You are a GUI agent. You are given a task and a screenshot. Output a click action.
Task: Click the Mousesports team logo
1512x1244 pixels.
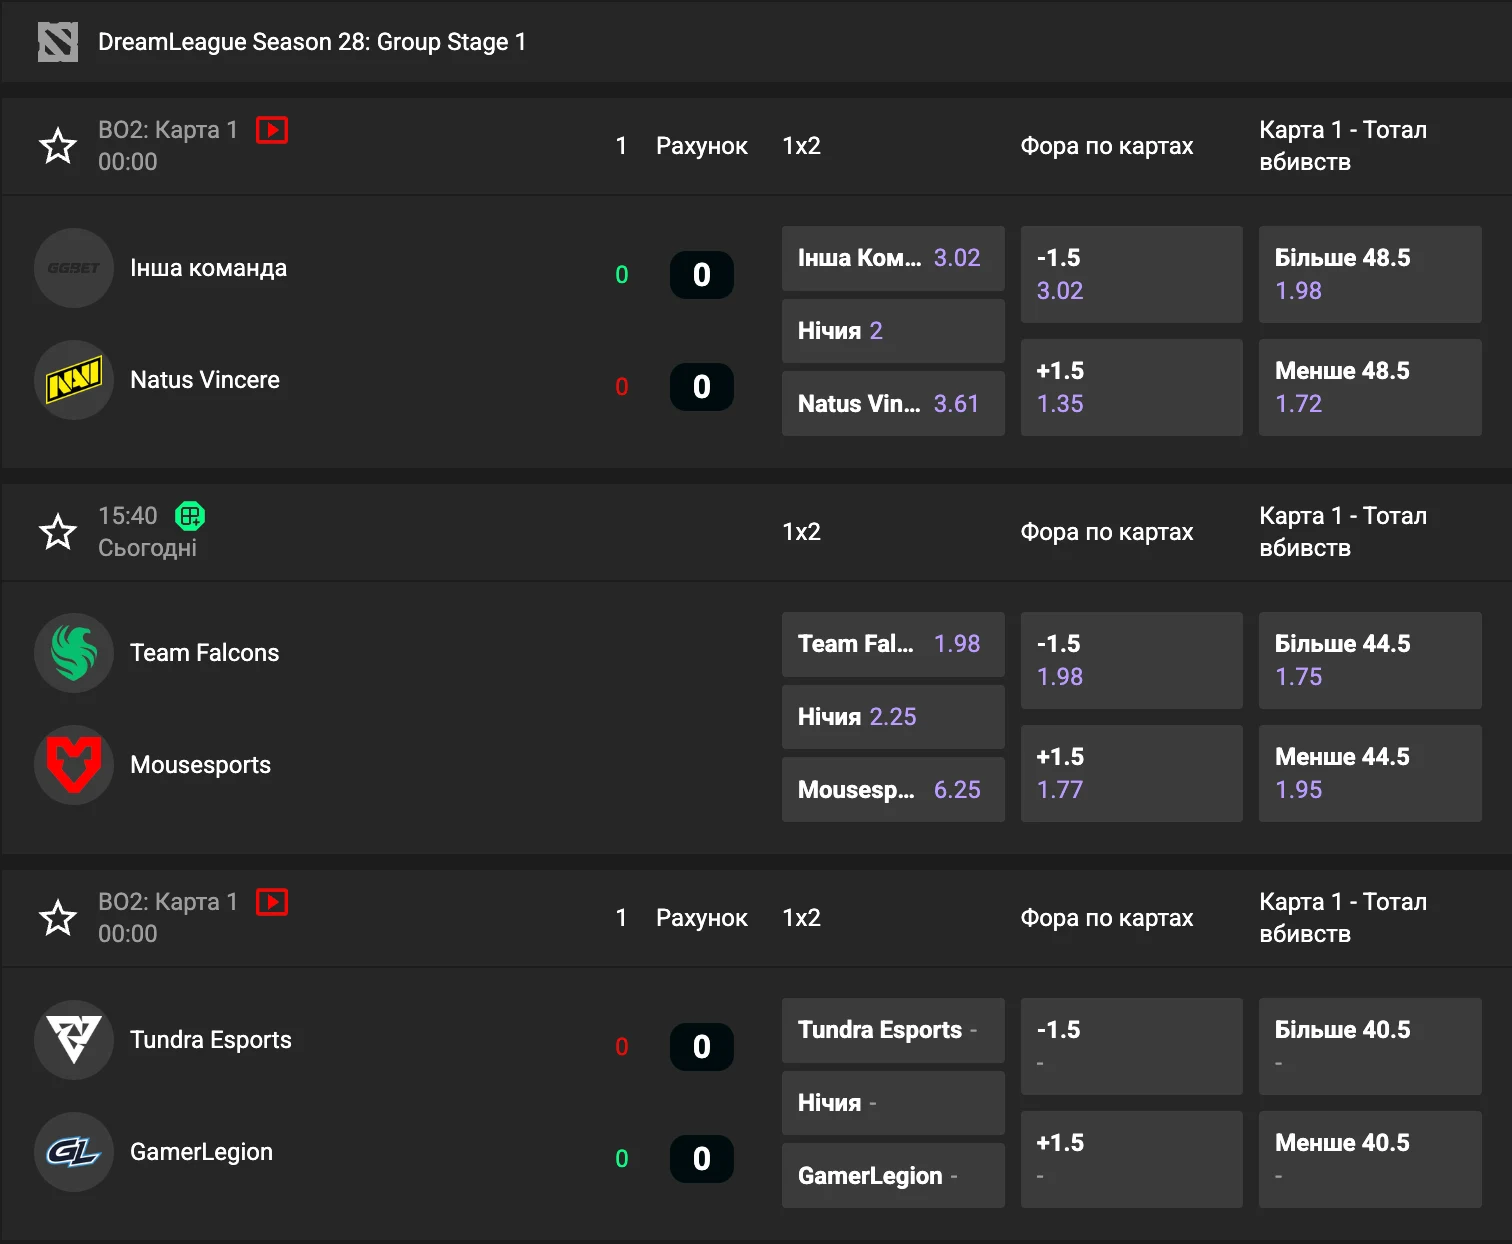click(x=74, y=765)
